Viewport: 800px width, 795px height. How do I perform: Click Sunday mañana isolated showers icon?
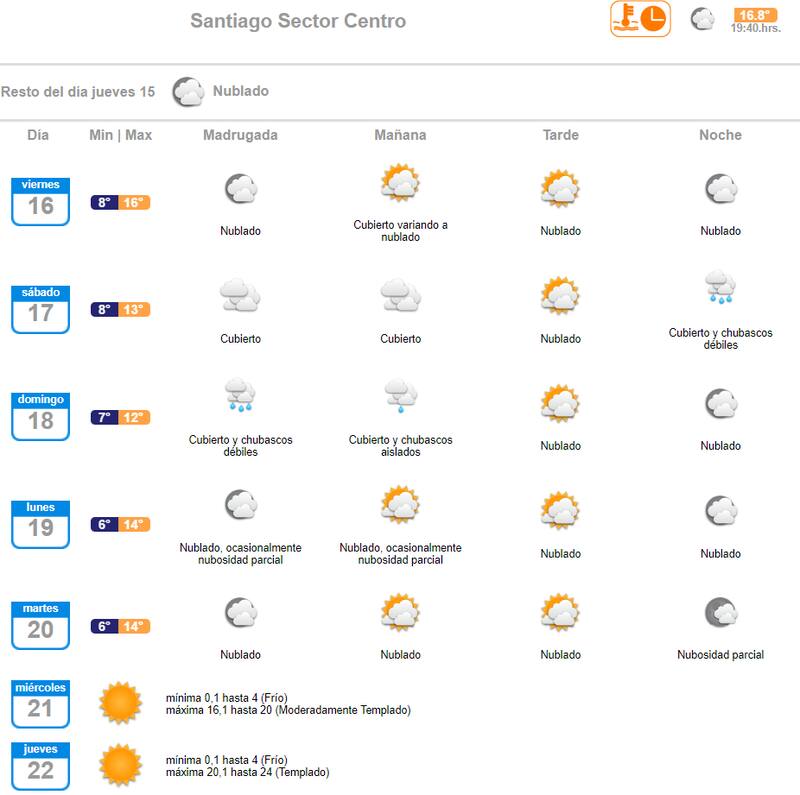coord(400,396)
